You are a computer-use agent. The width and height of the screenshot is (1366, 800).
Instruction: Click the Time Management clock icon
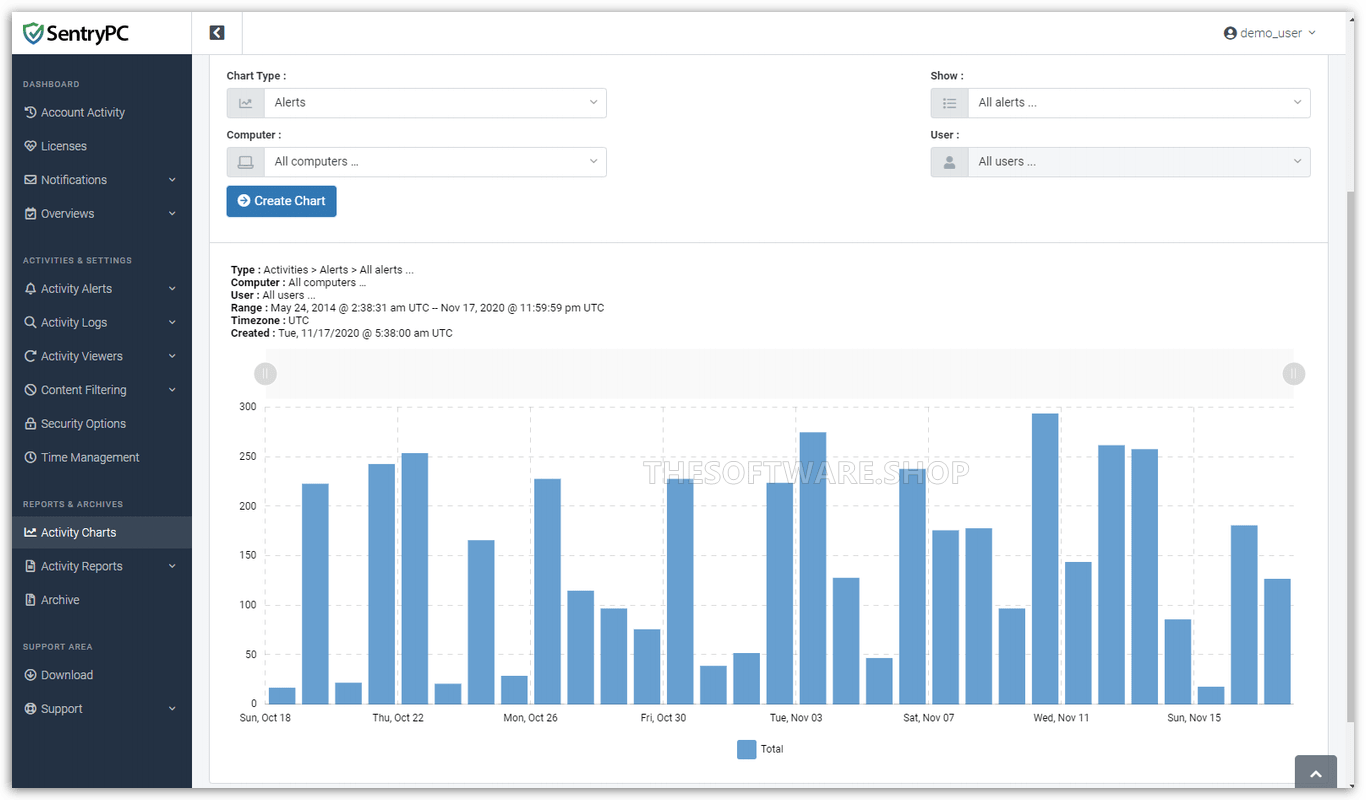[32, 457]
